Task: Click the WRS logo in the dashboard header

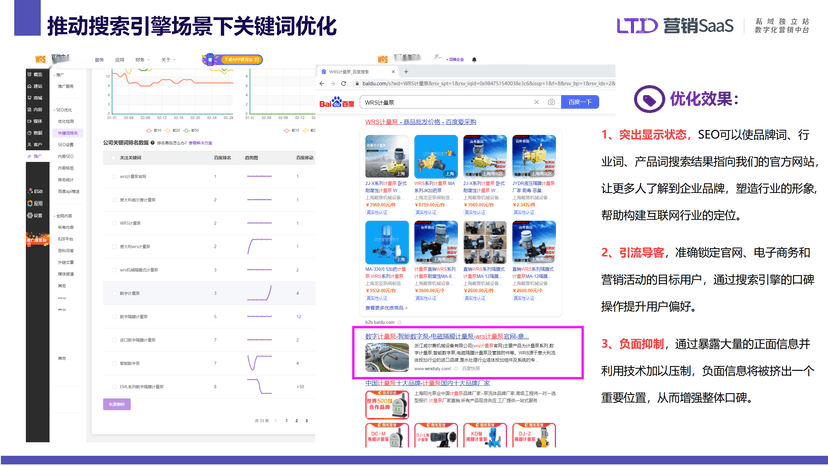Action: pos(42,59)
